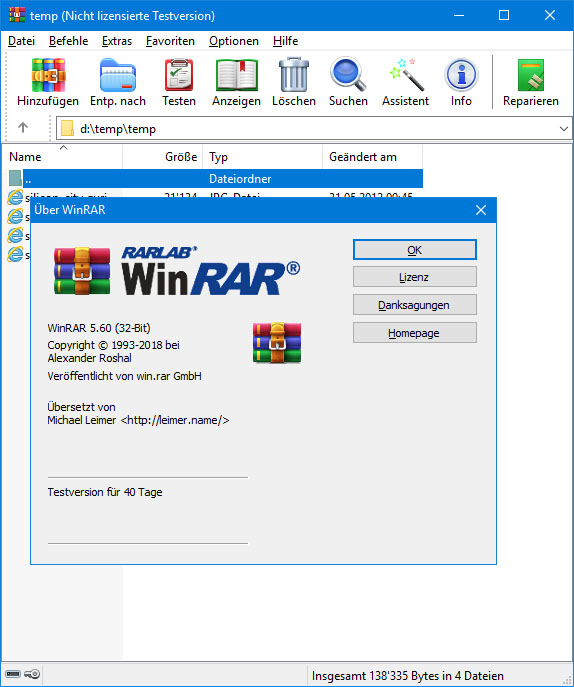Expand the path dropdown d:\temp\temp
Screen dimensions: 574x687
click(x=563, y=129)
